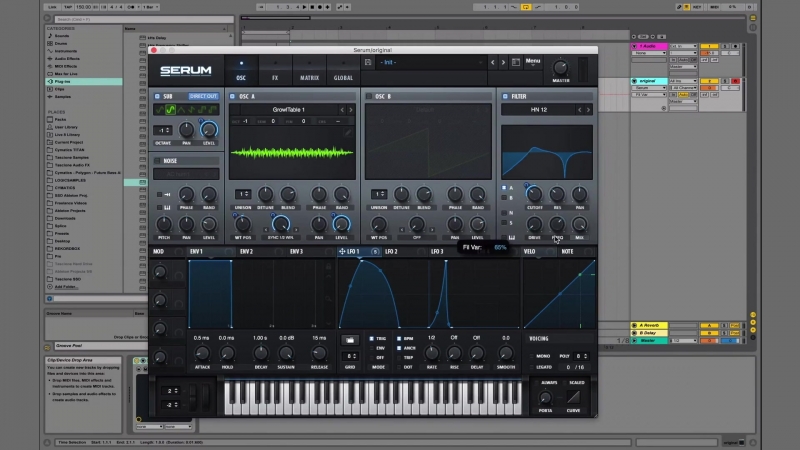Open the HN 12 filter type menu
Image resolution: width=800 pixels, height=450 pixels.
(x=539, y=110)
